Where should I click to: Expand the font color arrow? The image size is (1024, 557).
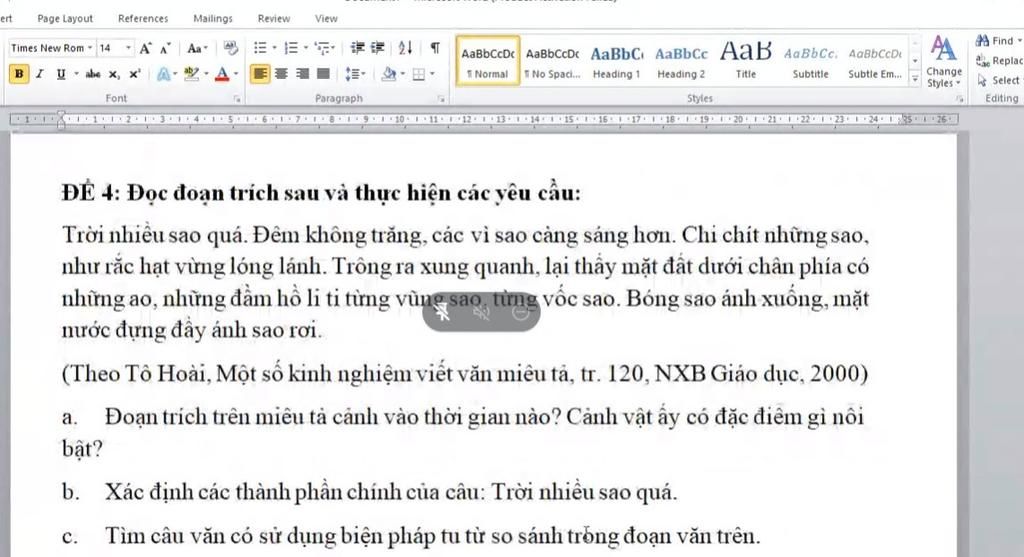(236, 74)
